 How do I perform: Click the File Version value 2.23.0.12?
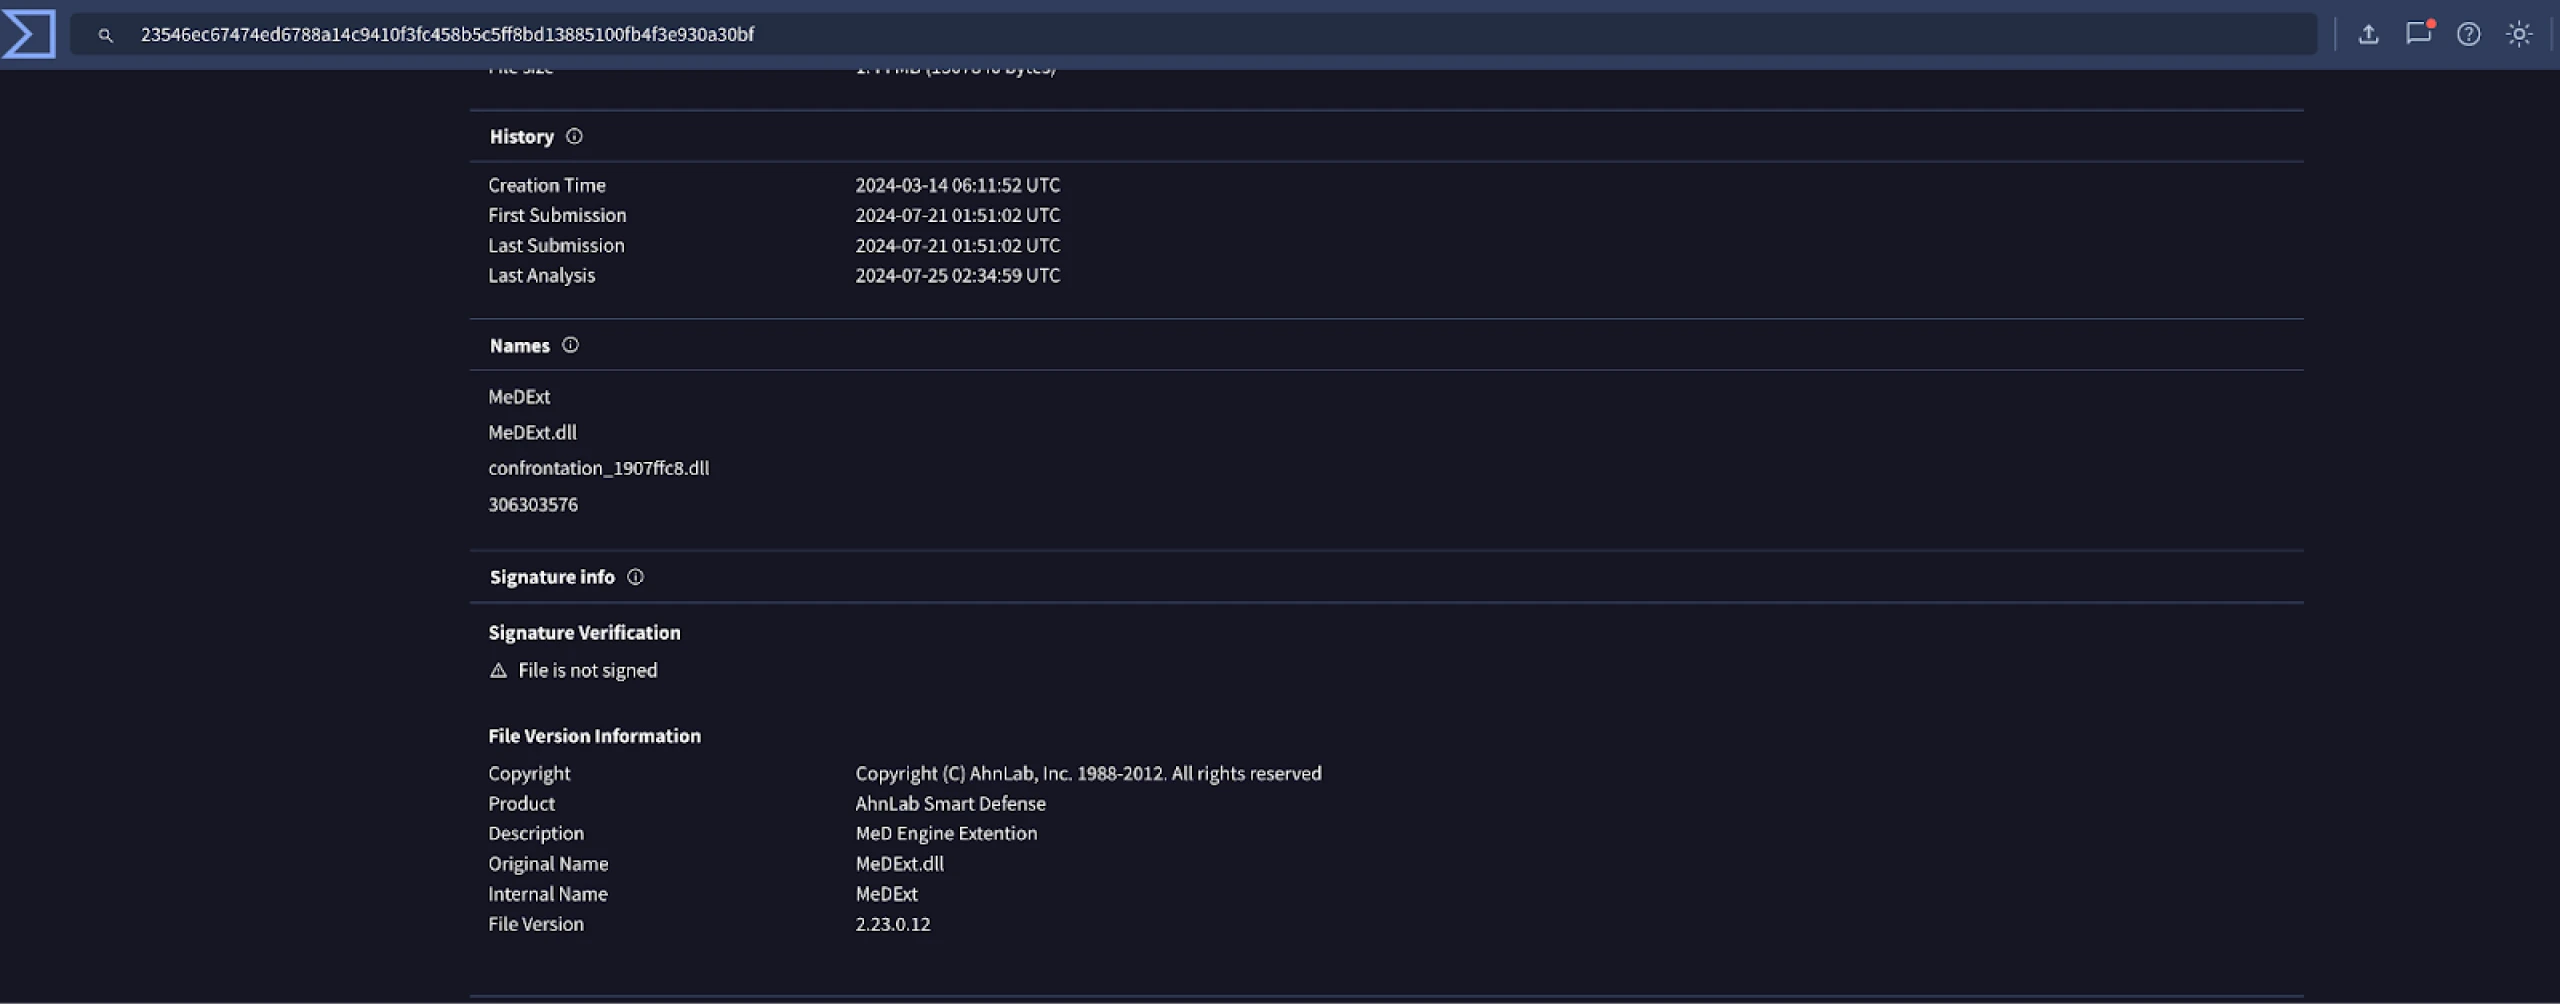click(x=892, y=925)
